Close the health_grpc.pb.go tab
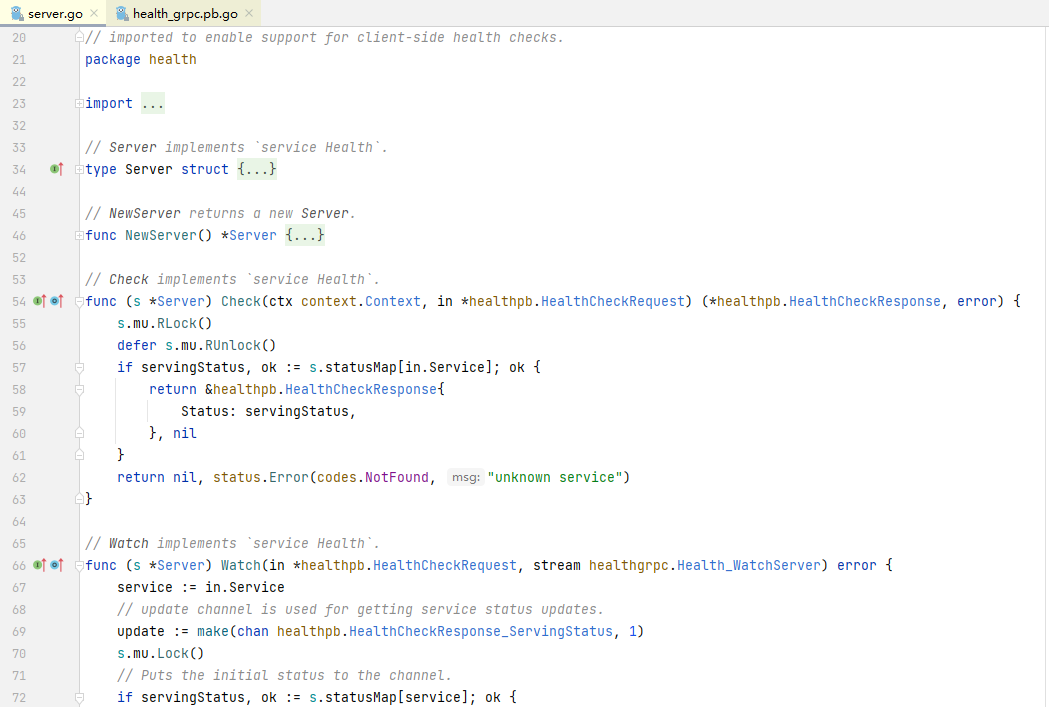The width and height of the screenshot is (1049, 707). [x=249, y=13]
